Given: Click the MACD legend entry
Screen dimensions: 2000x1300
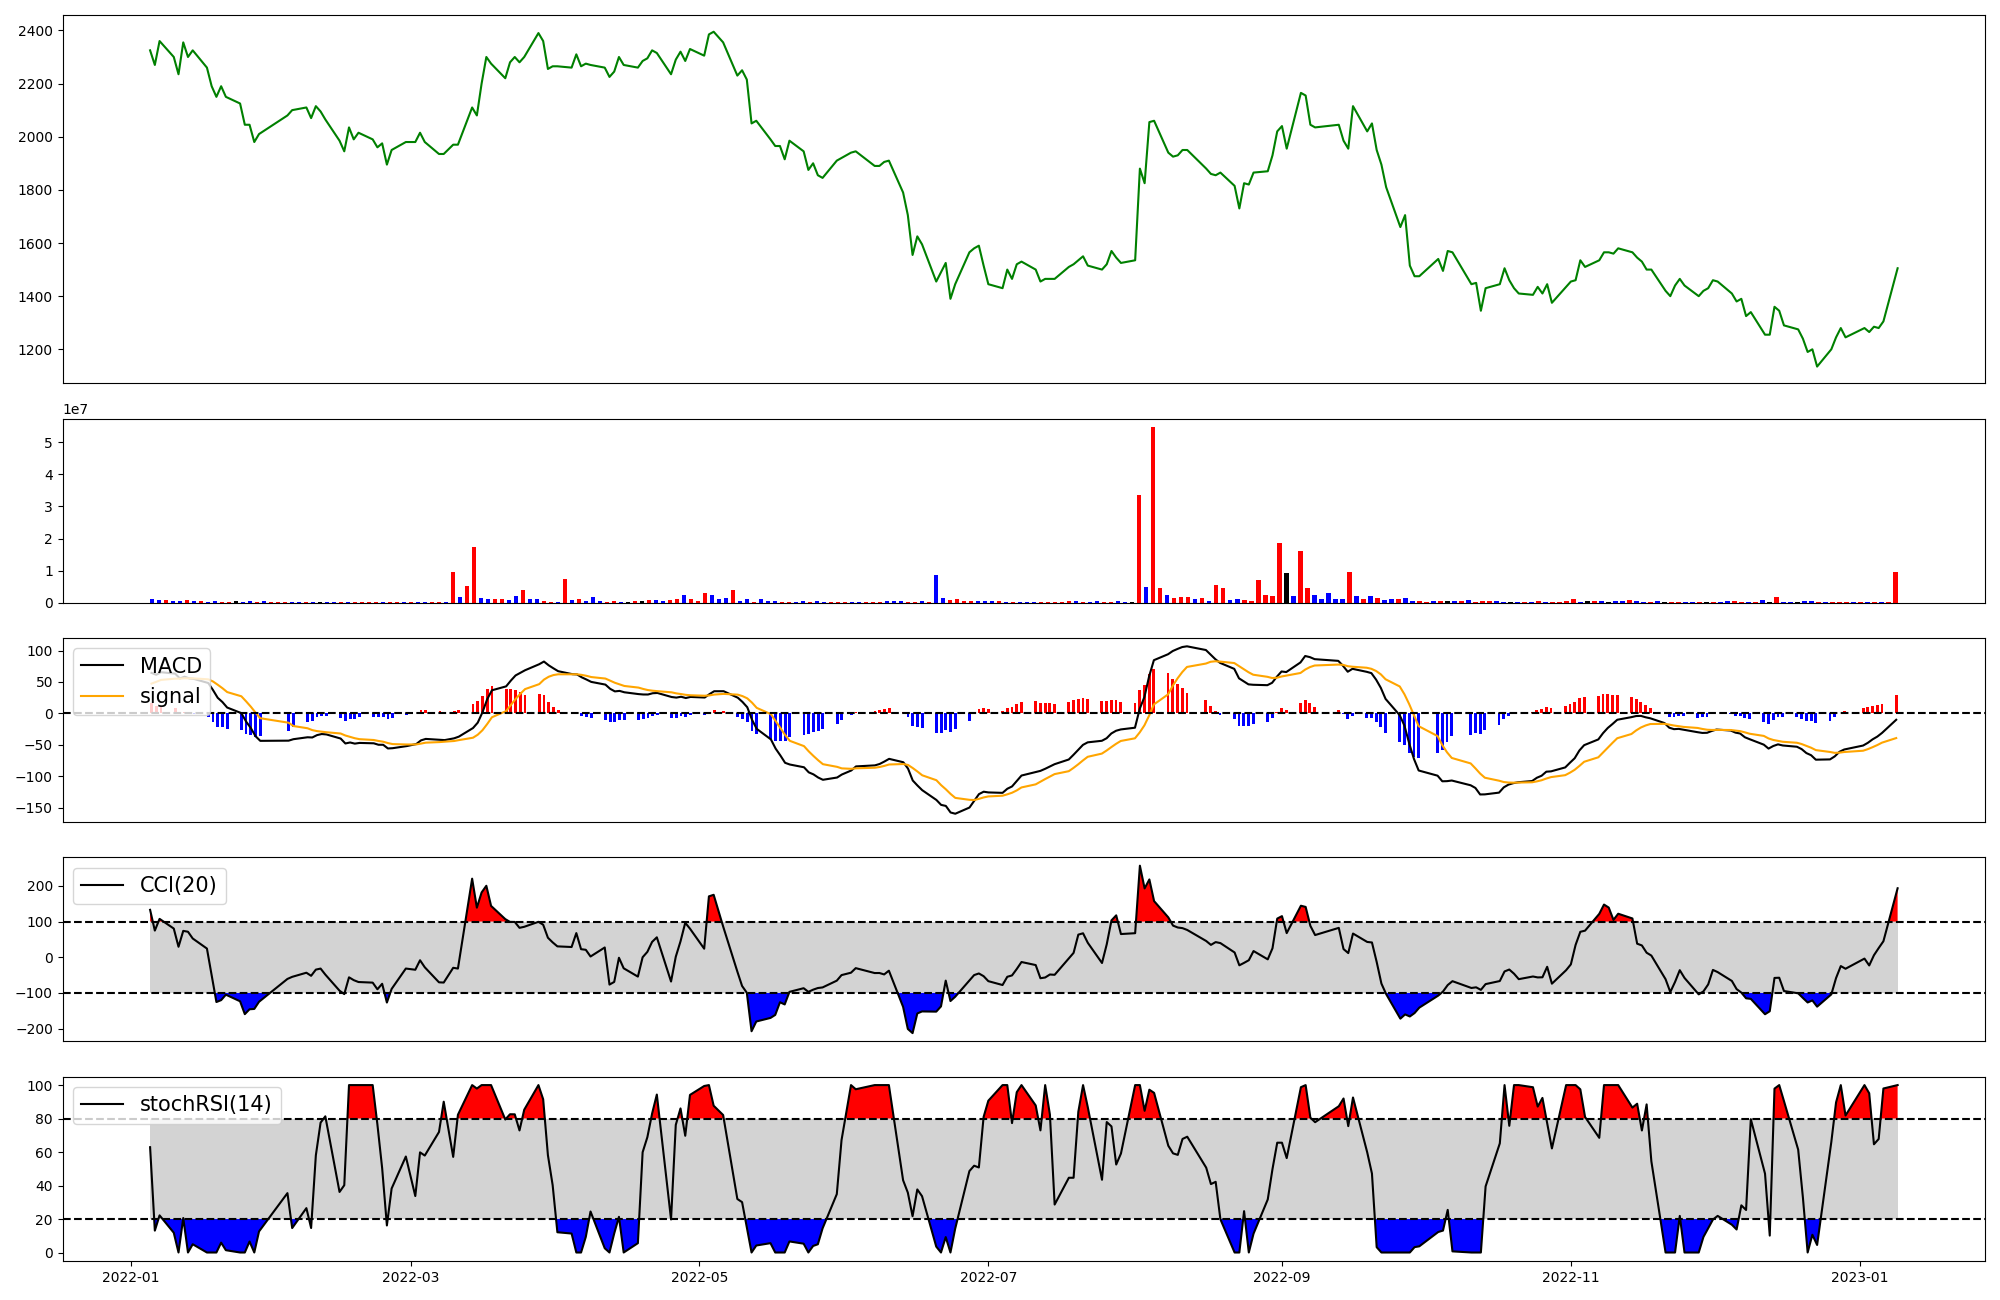Looking at the screenshot, I should coord(170,666).
